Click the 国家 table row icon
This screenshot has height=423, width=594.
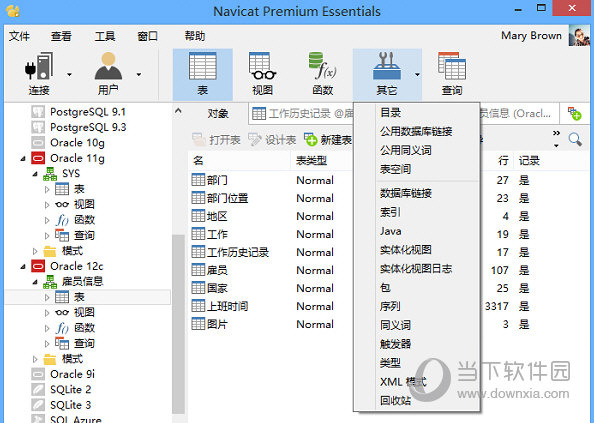198,288
